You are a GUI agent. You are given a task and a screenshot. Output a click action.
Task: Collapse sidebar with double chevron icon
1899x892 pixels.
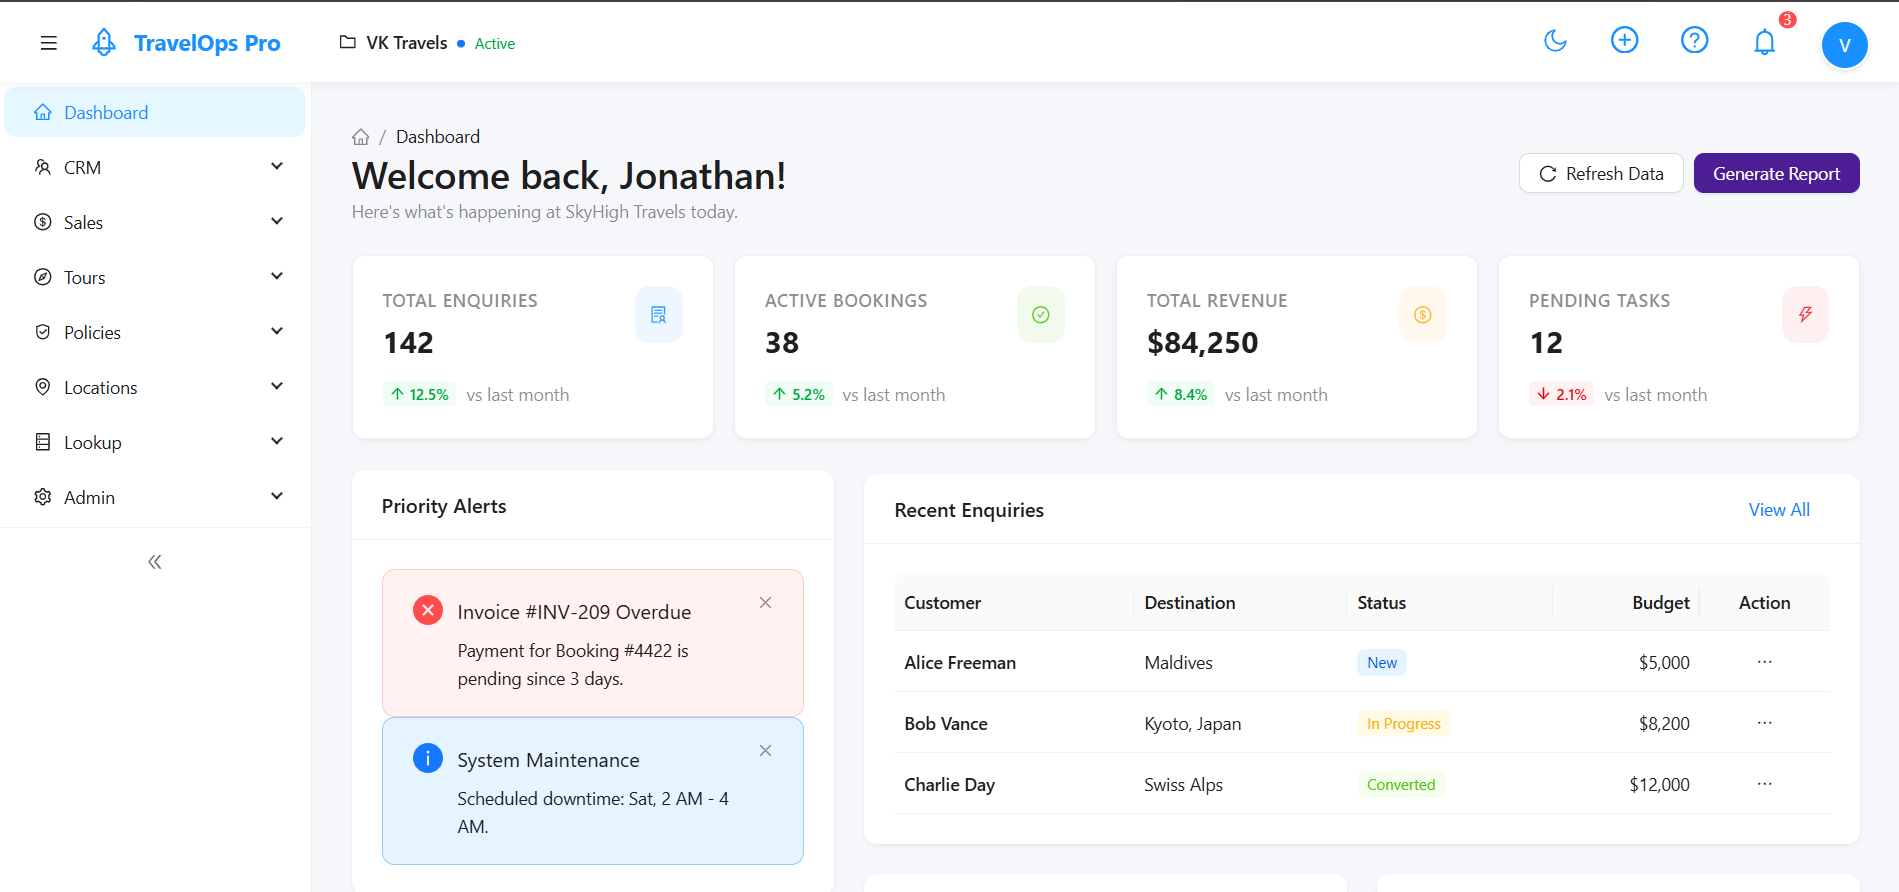click(155, 562)
